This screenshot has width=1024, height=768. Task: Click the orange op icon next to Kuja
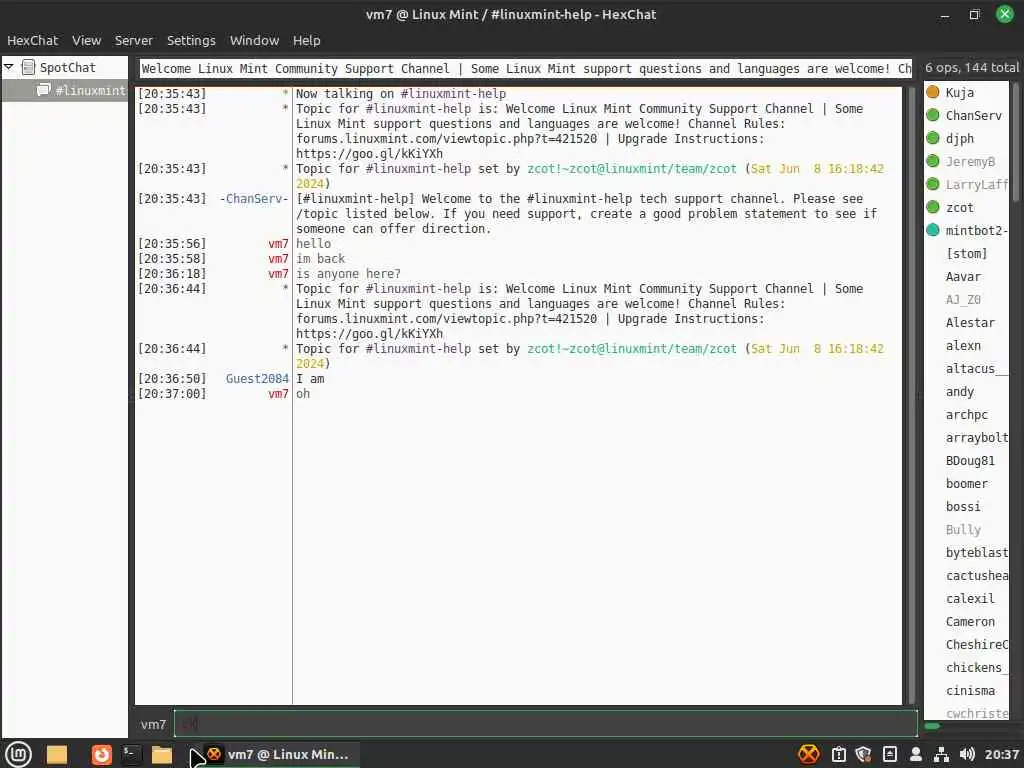[933, 92]
